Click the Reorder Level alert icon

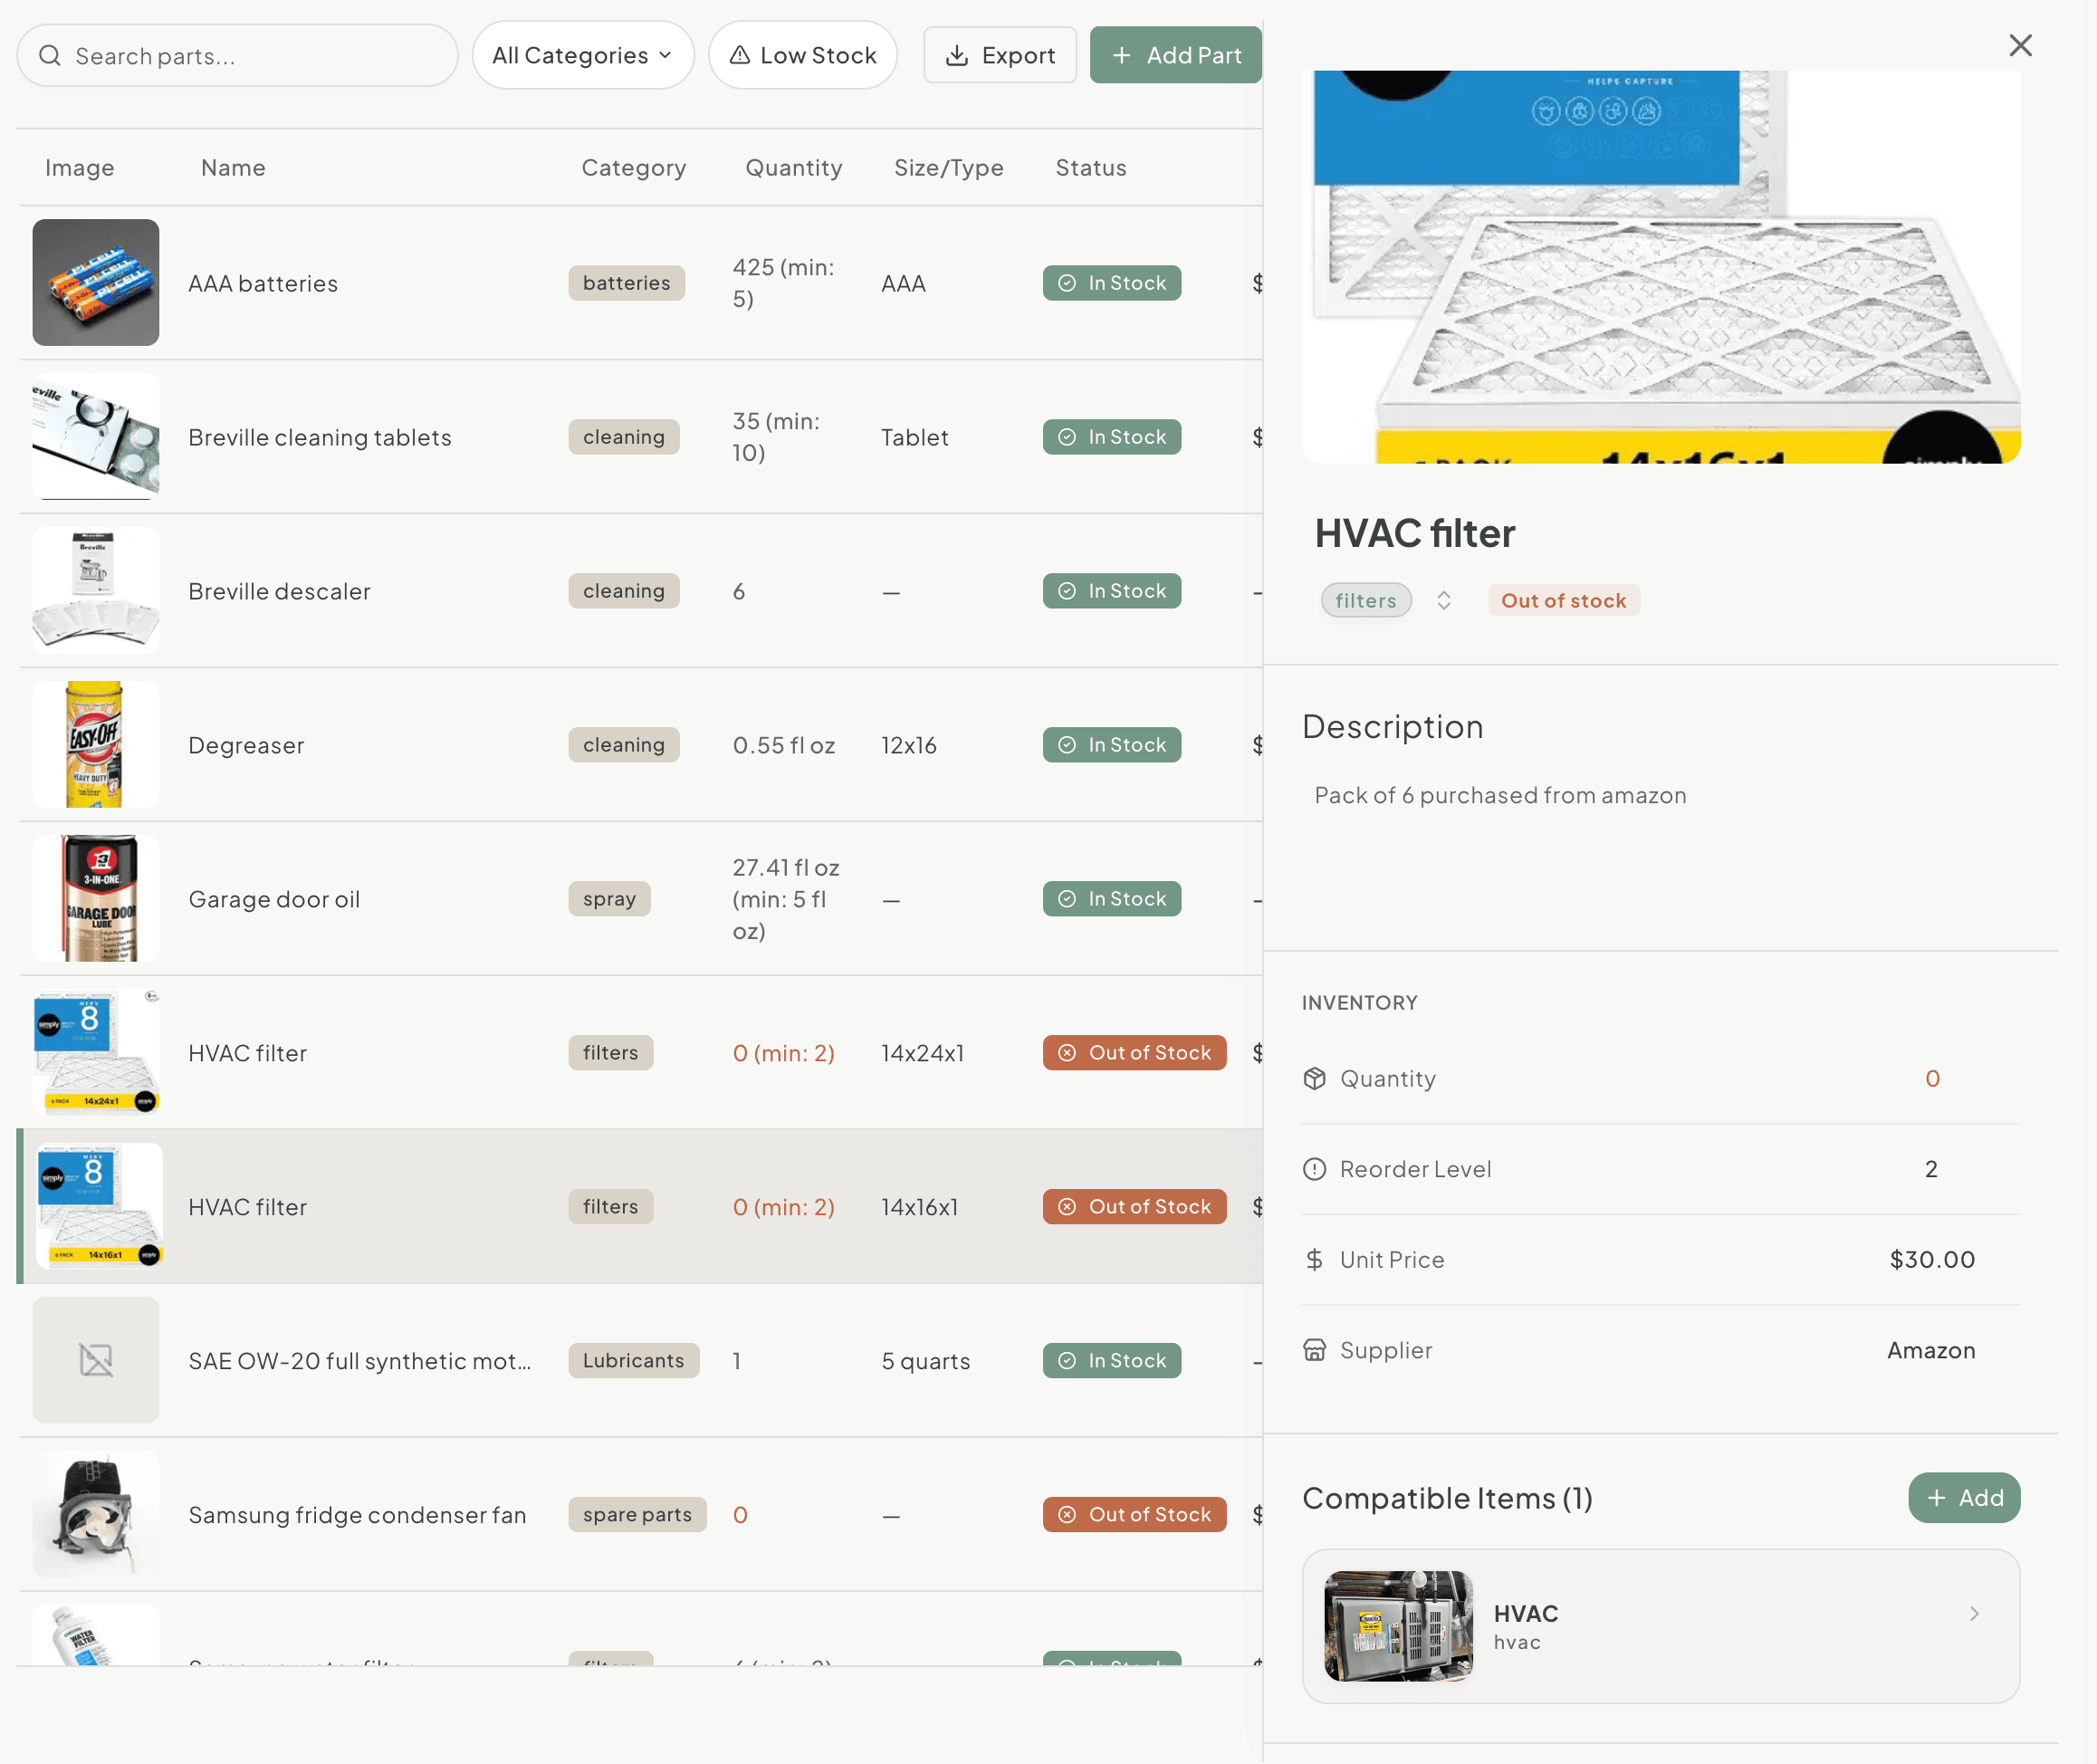[1316, 1168]
